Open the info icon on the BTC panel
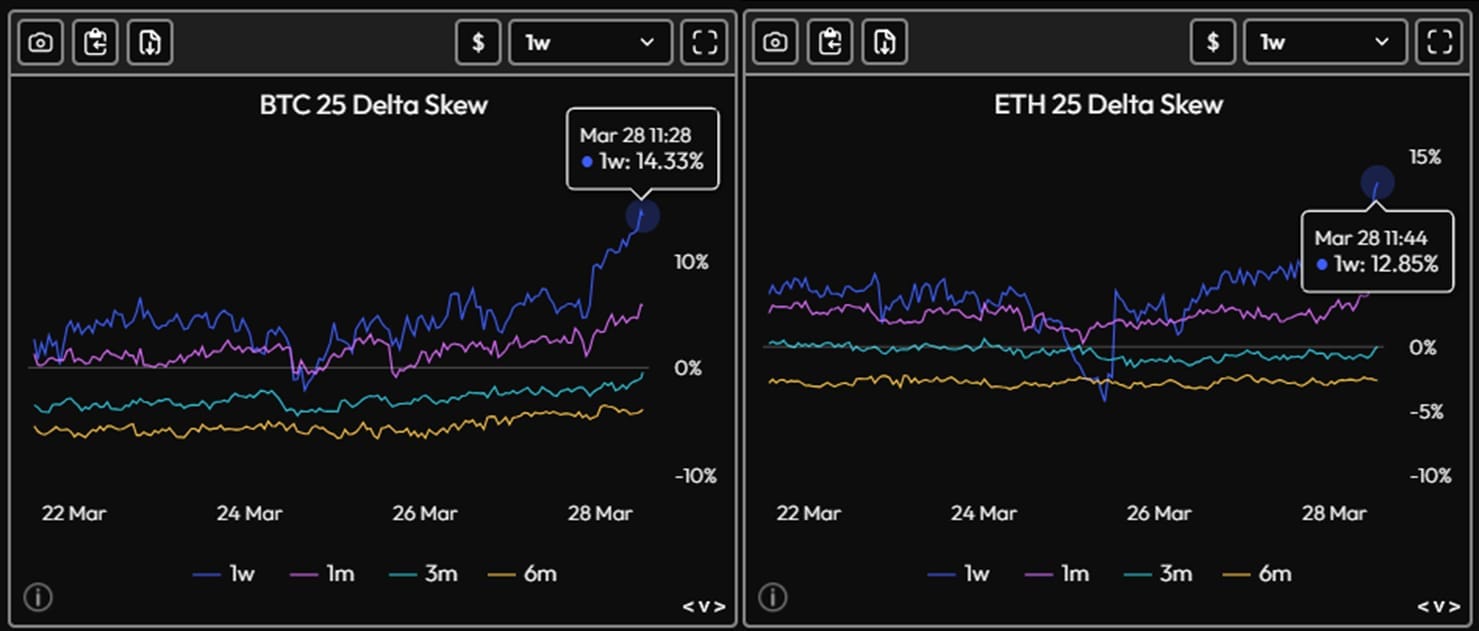The image size is (1479, 631). [x=37, y=598]
